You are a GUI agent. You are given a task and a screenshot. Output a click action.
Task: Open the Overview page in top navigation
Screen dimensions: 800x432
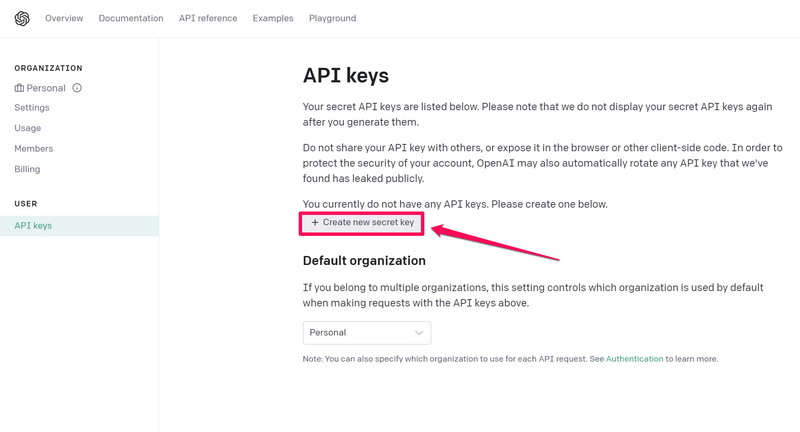pos(64,18)
